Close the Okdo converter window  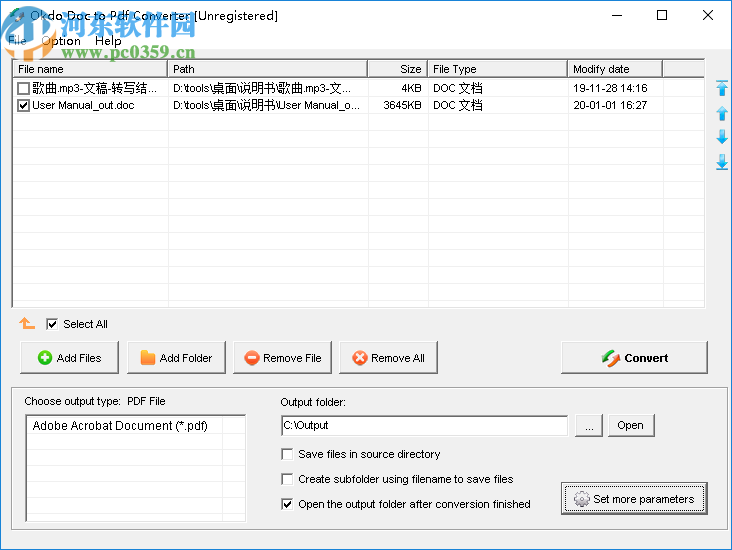708,15
